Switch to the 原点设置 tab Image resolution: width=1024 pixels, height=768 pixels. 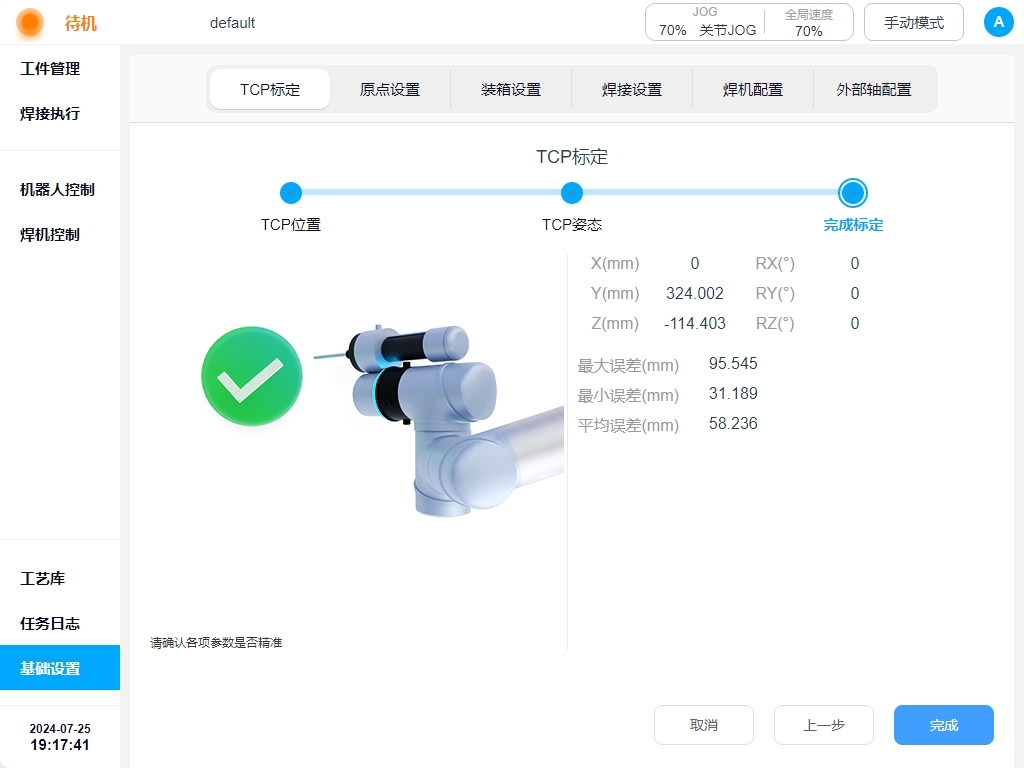[x=390, y=89]
